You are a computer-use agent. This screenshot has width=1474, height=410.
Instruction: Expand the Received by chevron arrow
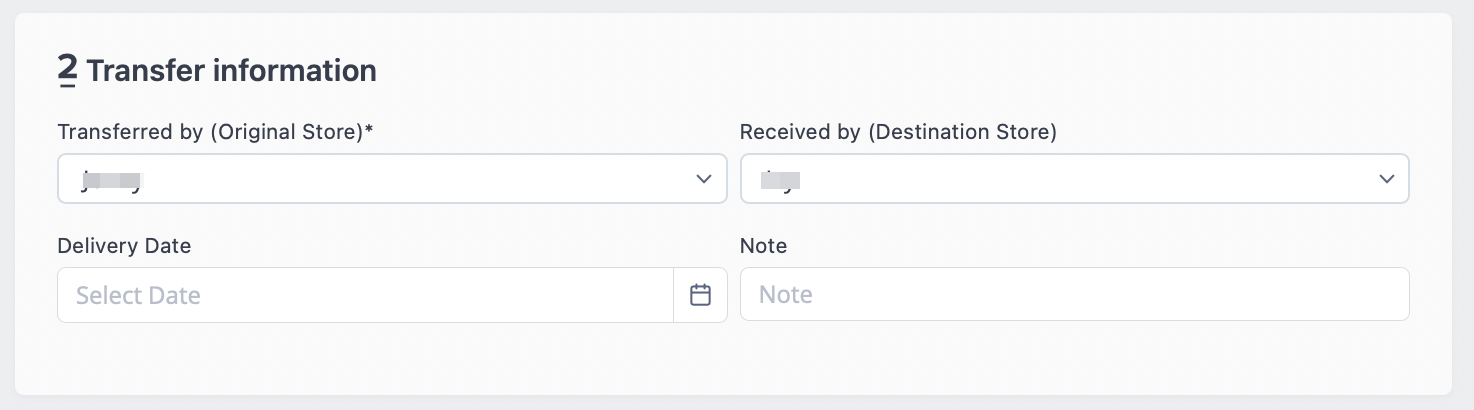pos(1386,179)
